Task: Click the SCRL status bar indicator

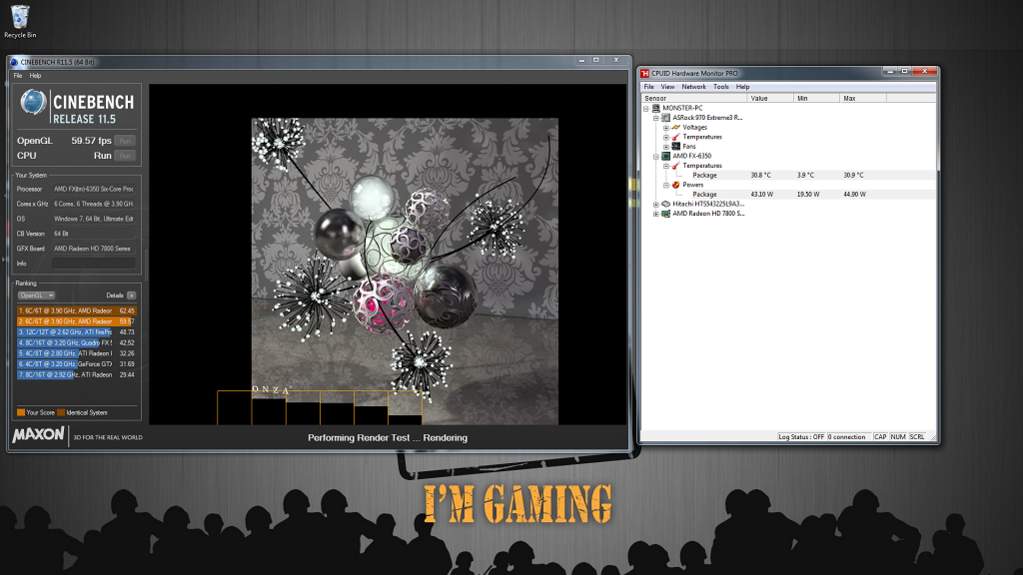Action: pyautogui.click(x=917, y=437)
